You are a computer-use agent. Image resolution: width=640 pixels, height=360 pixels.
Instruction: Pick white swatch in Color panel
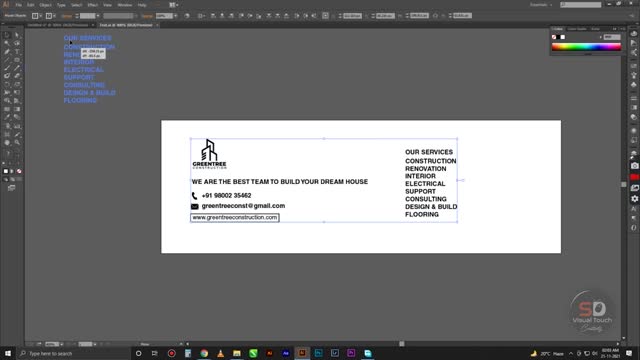(563, 37)
